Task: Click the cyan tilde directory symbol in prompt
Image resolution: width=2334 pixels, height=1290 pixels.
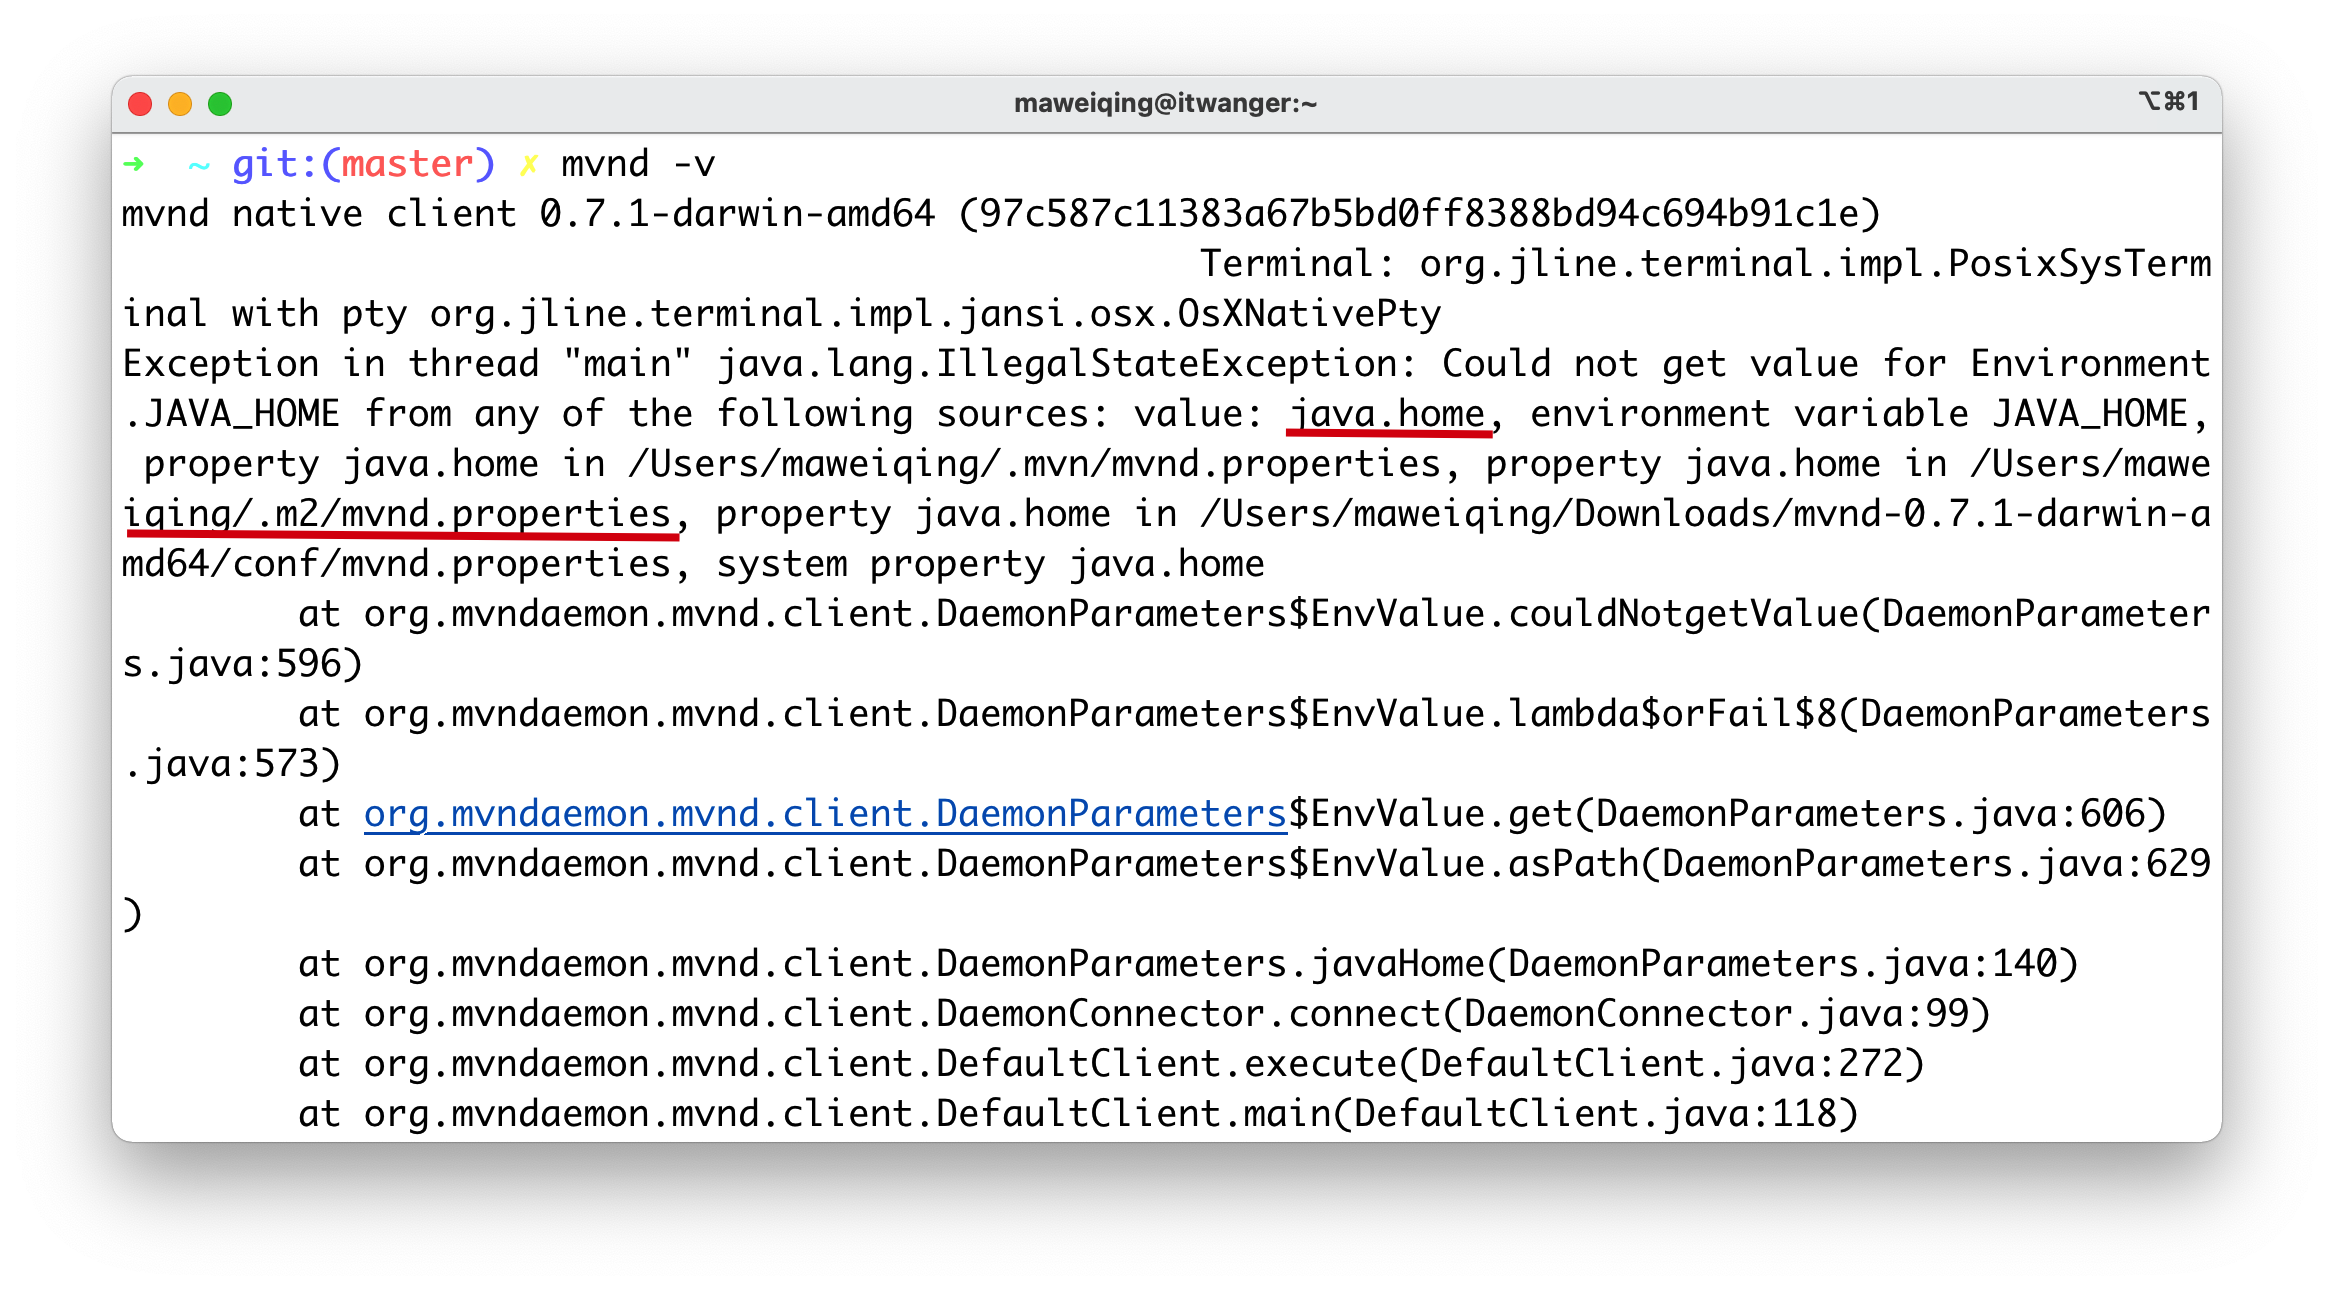Action: click(200, 165)
